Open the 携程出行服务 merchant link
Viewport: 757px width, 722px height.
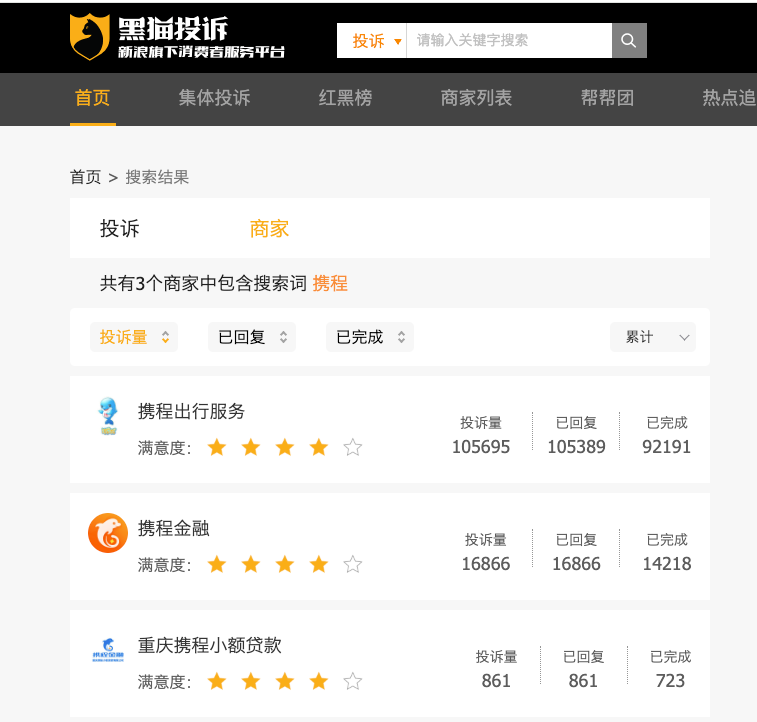191,411
